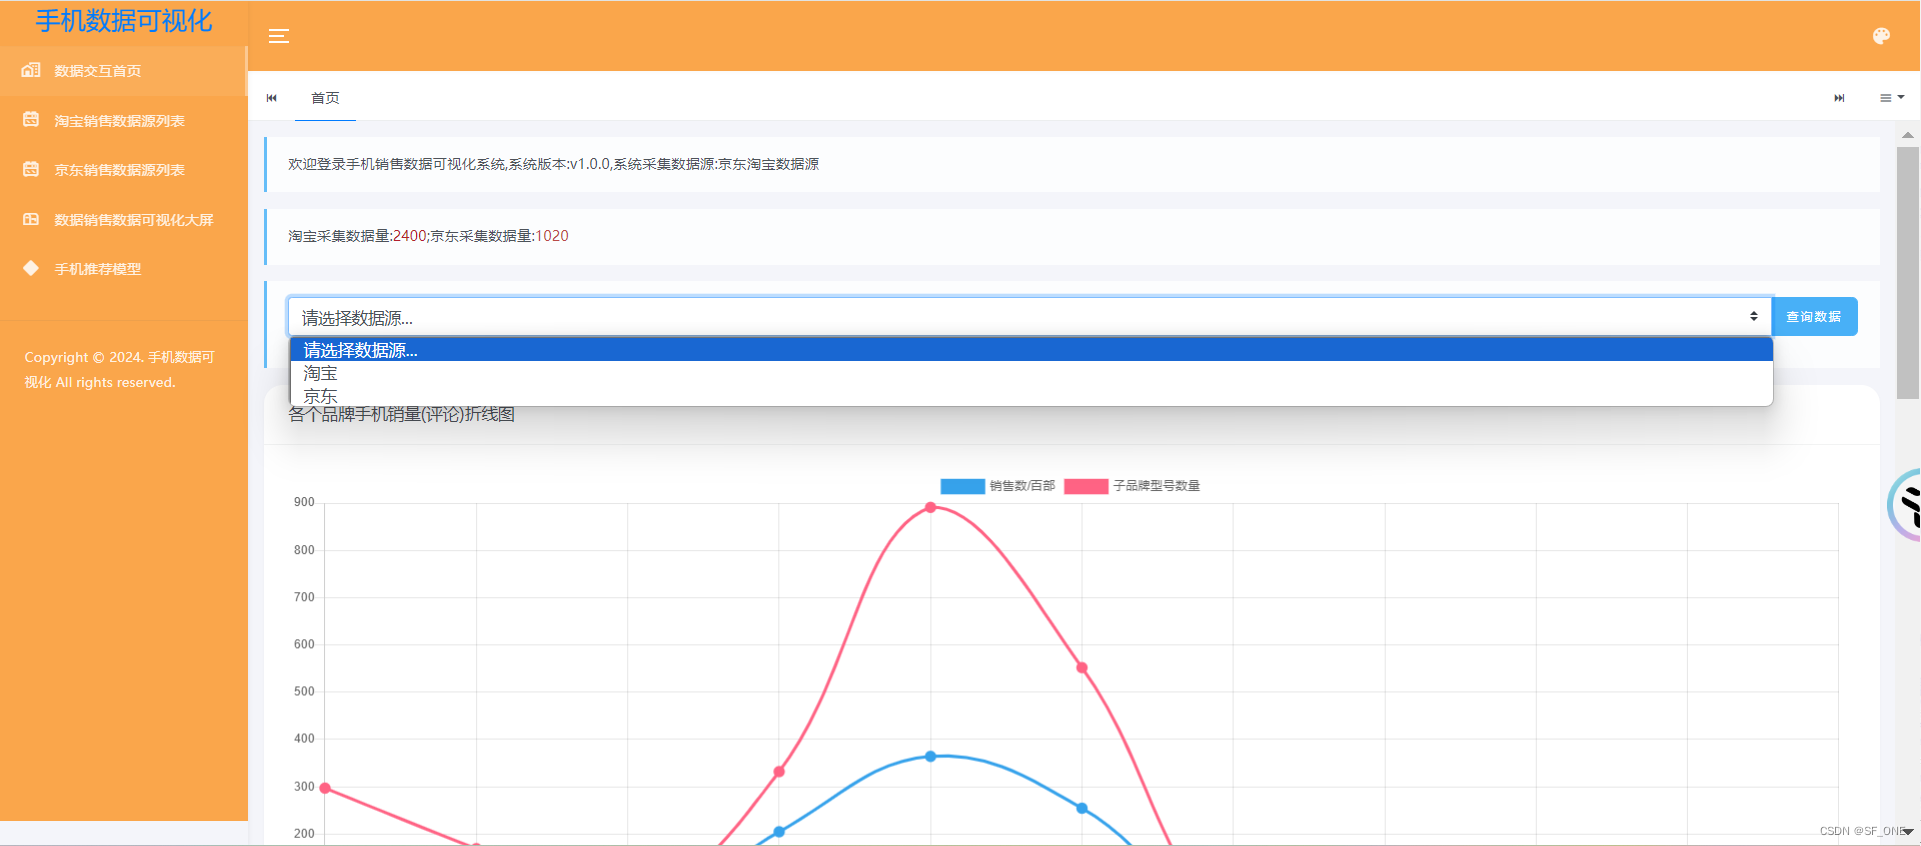Click the pink data point at 300

(325, 788)
